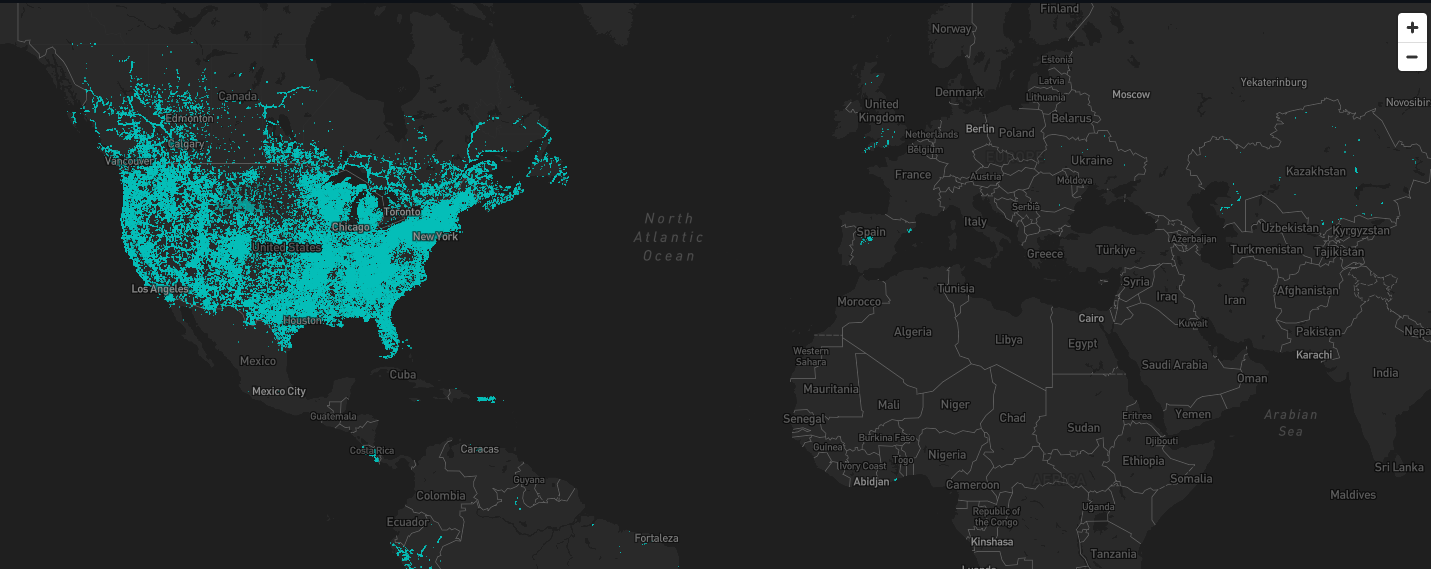Zoom out with the minus button
Viewport: 1431px width, 569px height.
pos(1411,57)
